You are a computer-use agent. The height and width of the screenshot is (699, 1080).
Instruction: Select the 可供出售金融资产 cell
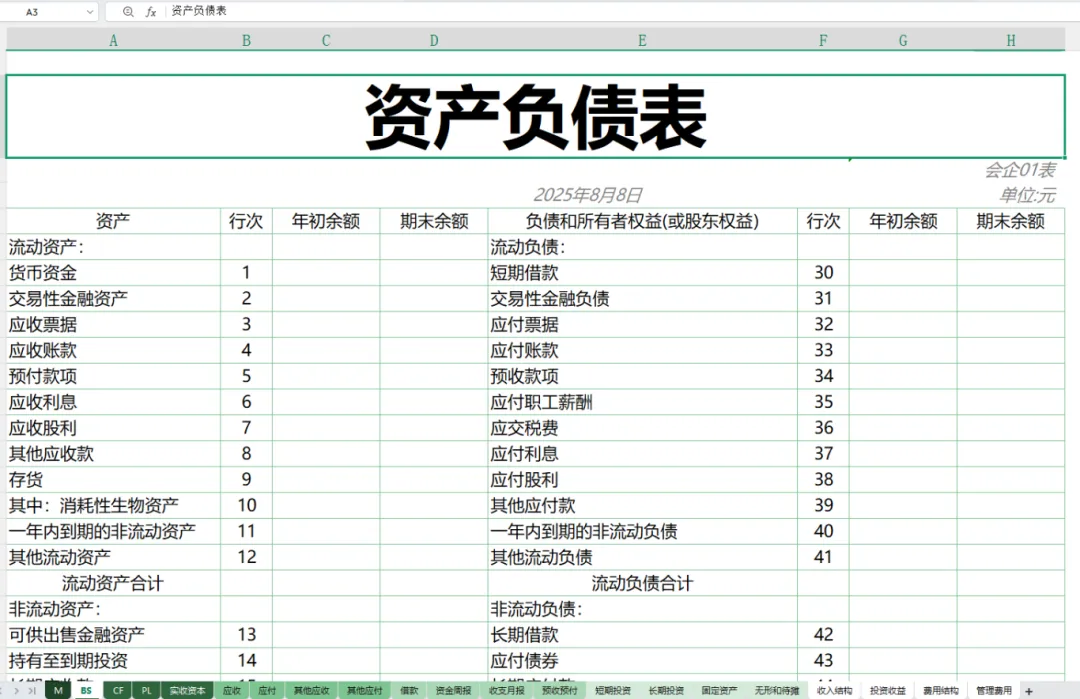pos(114,635)
